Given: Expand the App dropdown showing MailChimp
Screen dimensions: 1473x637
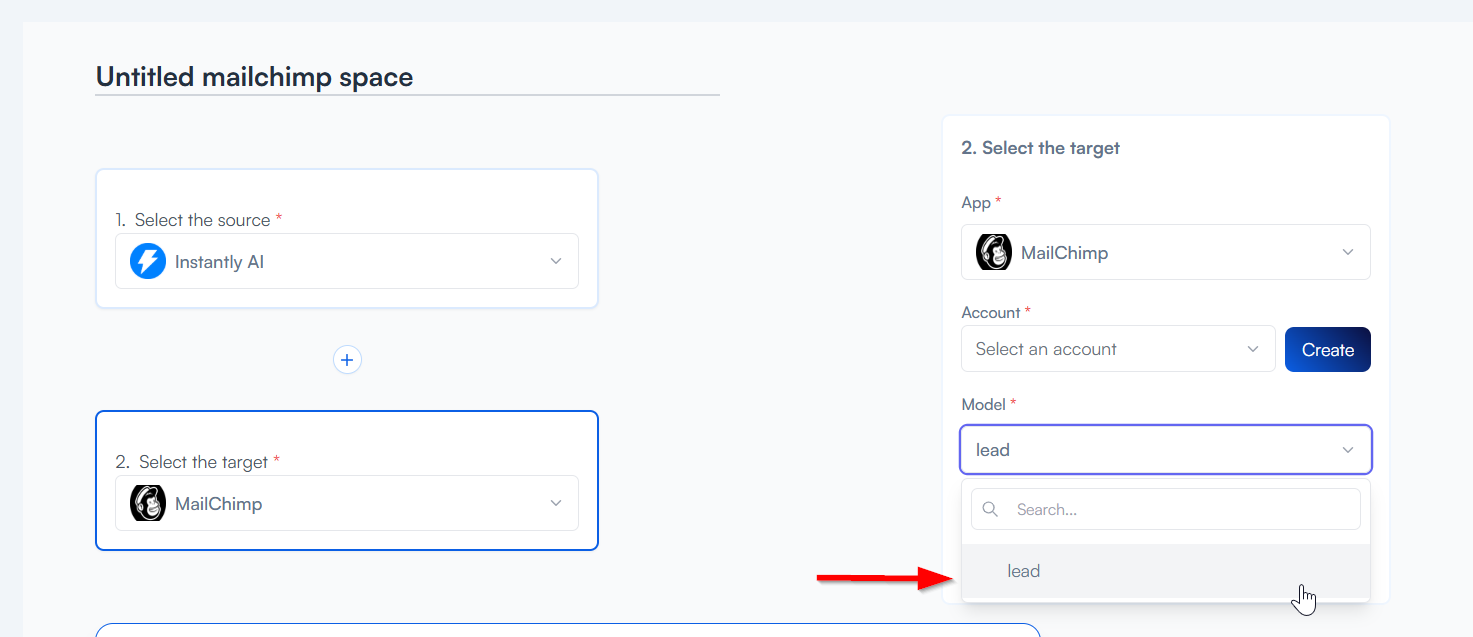Looking at the screenshot, I should click(x=1165, y=253).
